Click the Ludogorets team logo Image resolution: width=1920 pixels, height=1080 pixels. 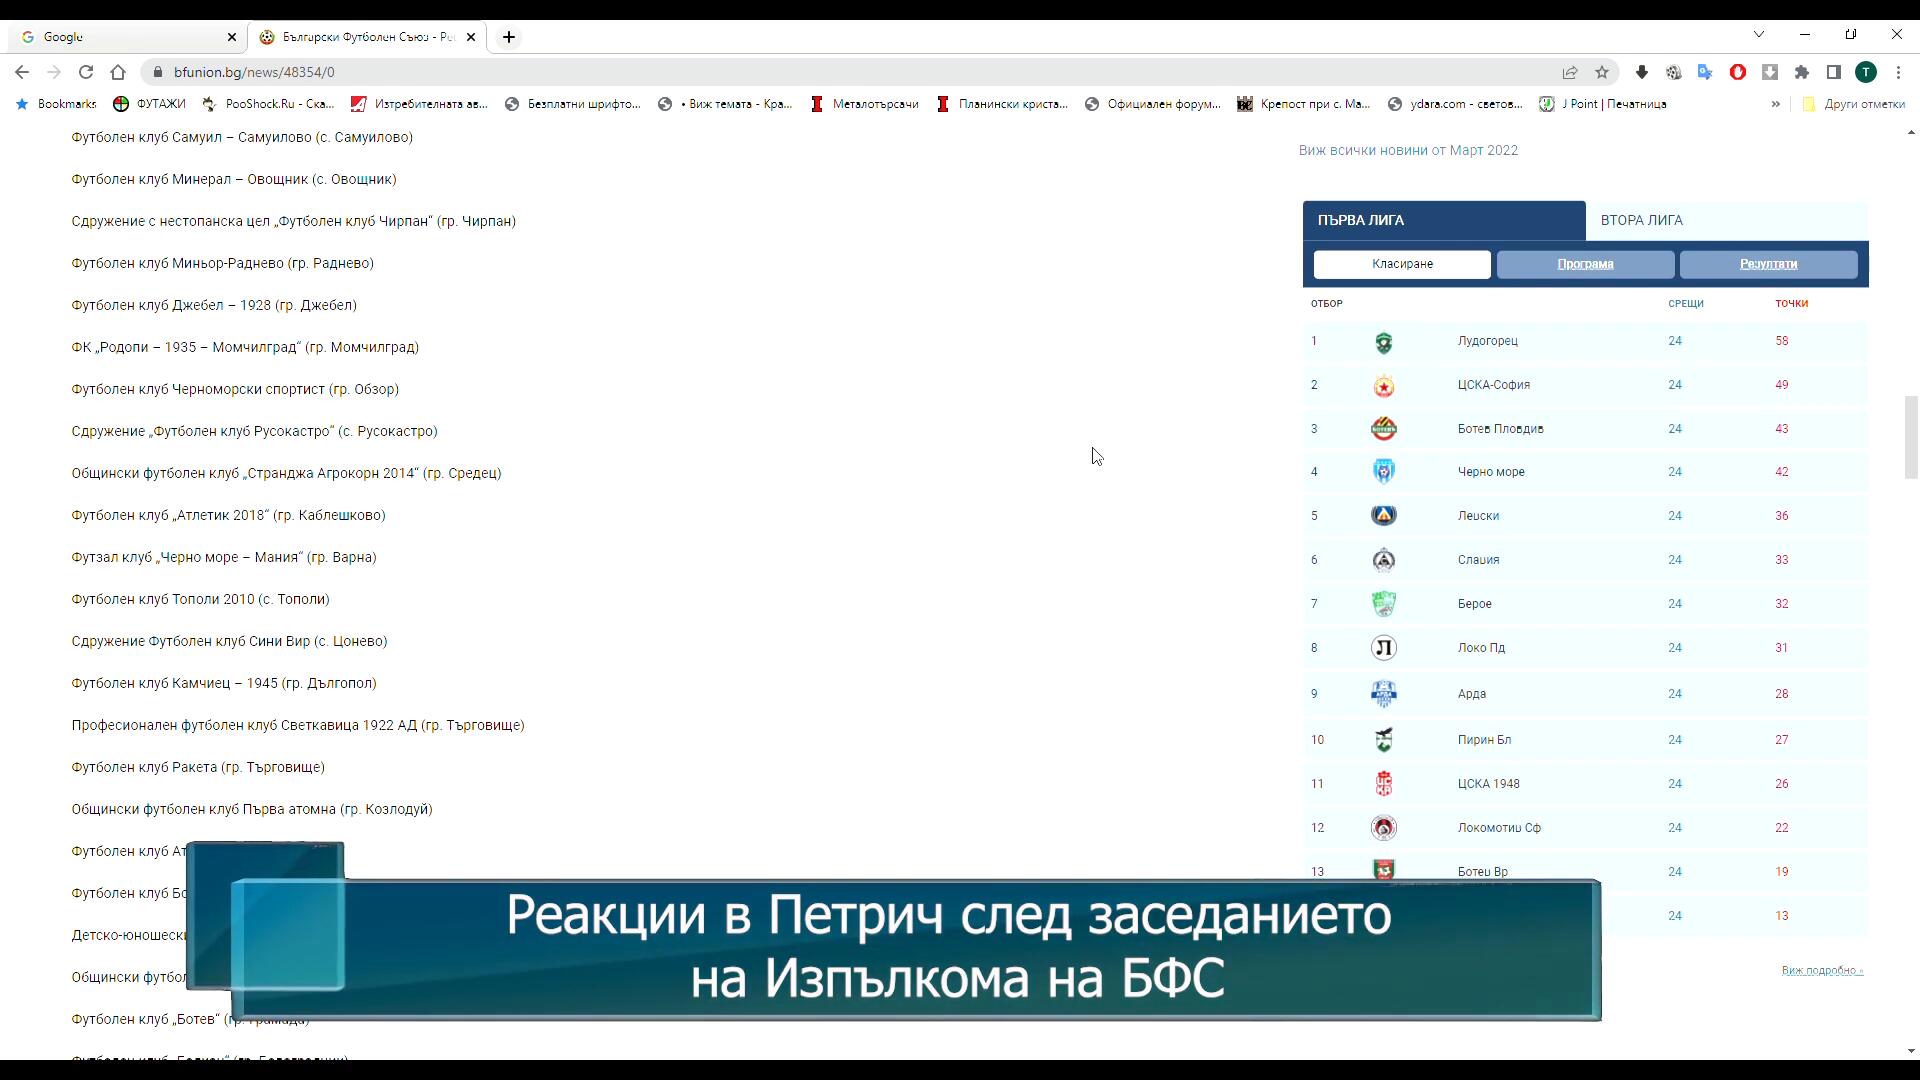click(x=1383, y=343)
